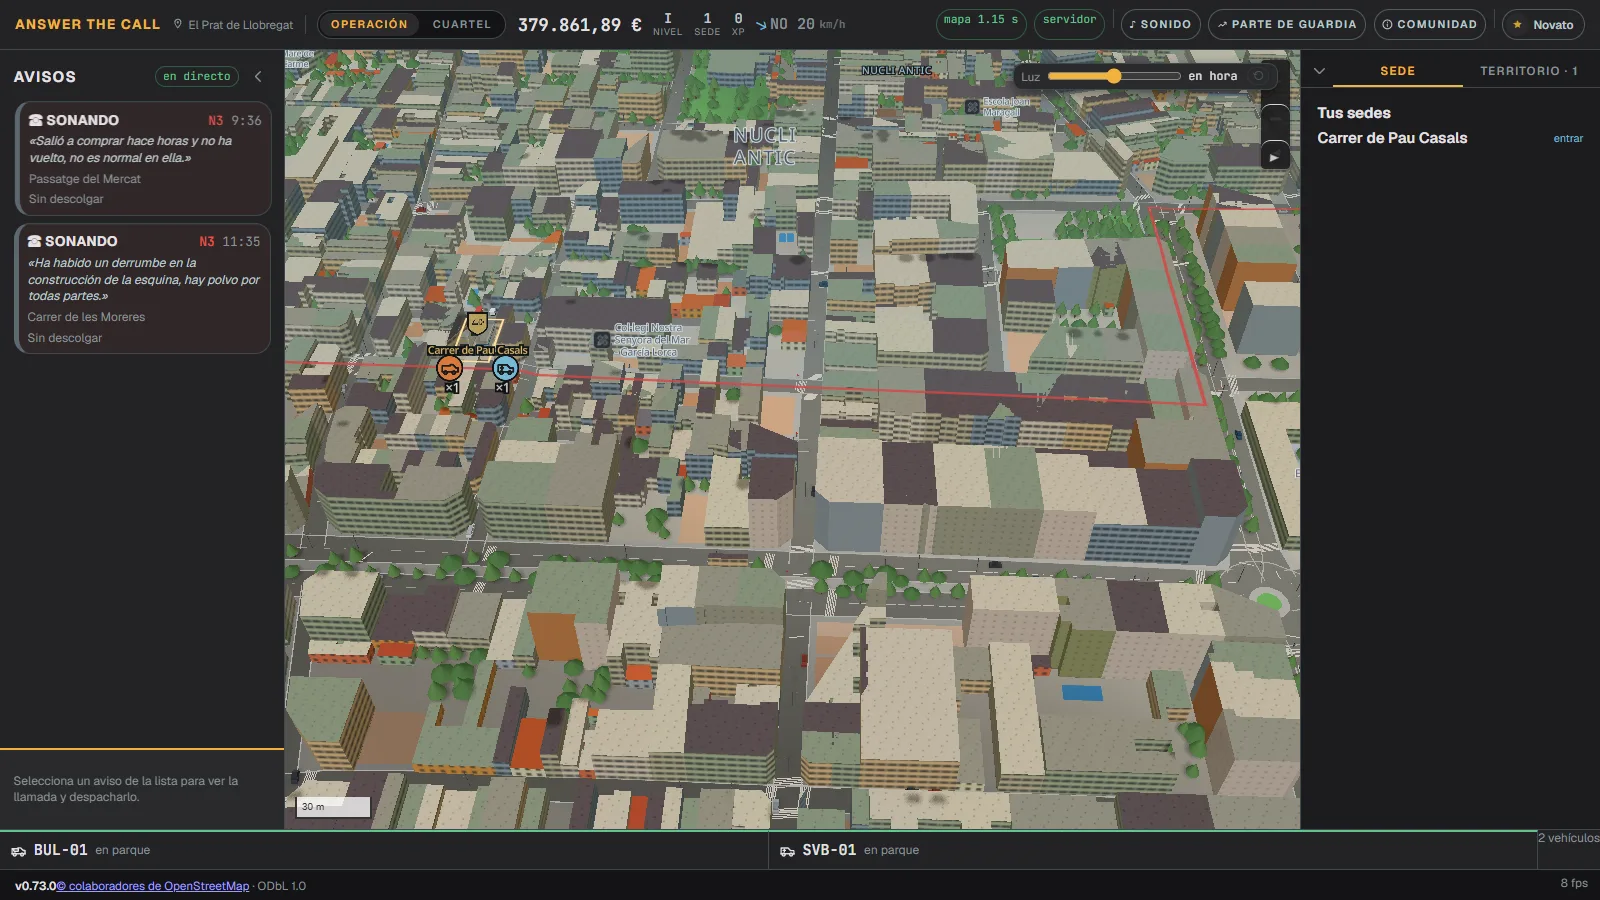Click the location pin beside El Prat de Llobregat
Image resolution: width=1600 pixels, height=900 pixels.
tap(178, 24)
